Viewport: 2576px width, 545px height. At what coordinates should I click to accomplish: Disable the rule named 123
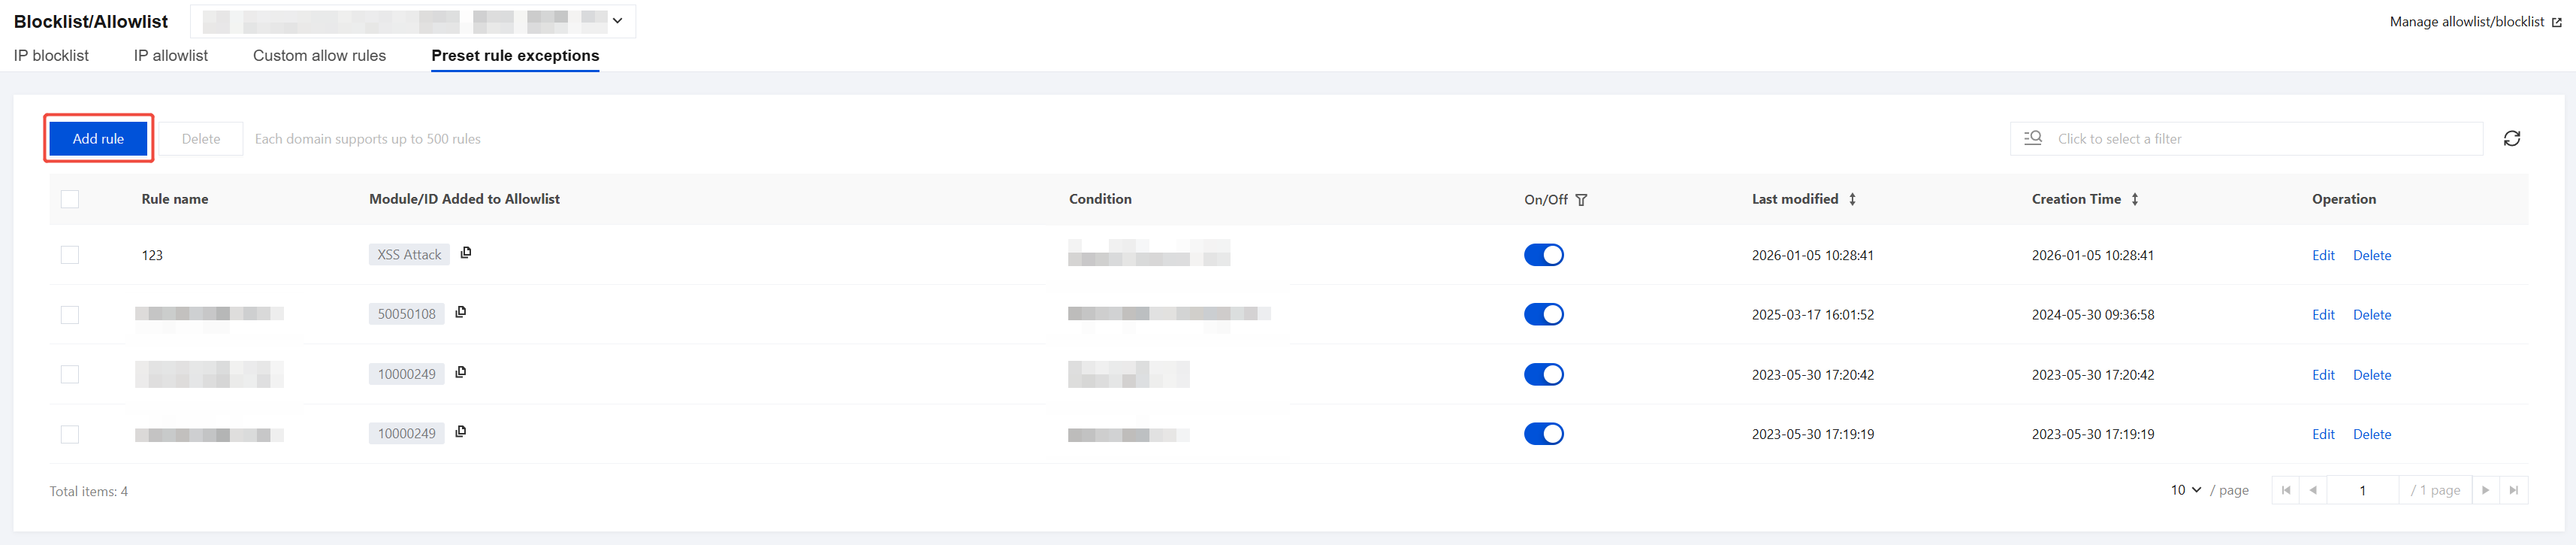(x=1543, y=255)
